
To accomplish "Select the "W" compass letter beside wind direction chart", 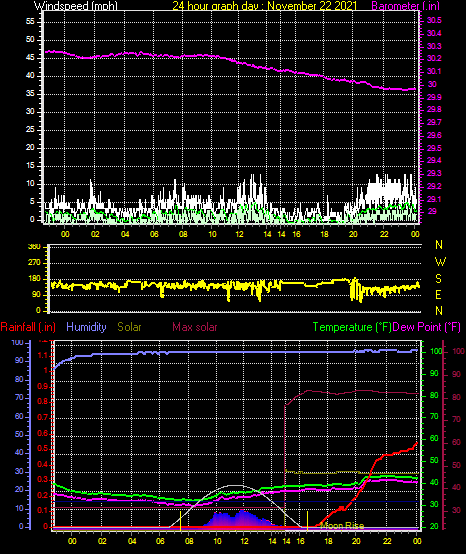I will pyautogui.click(x=440, y=262).
